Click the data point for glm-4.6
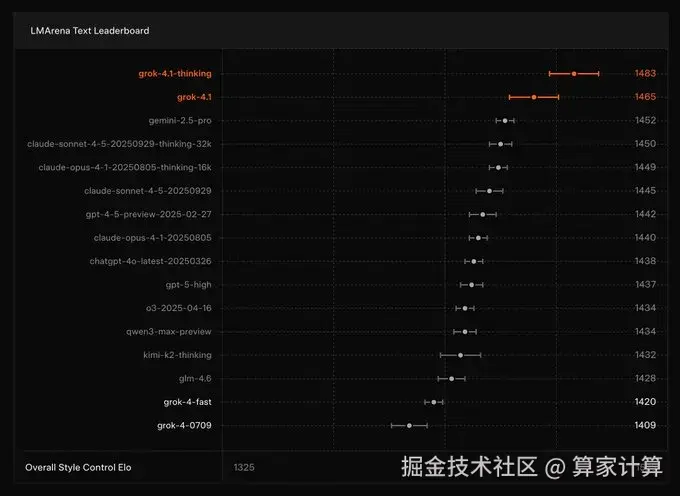 pos(451,379)
